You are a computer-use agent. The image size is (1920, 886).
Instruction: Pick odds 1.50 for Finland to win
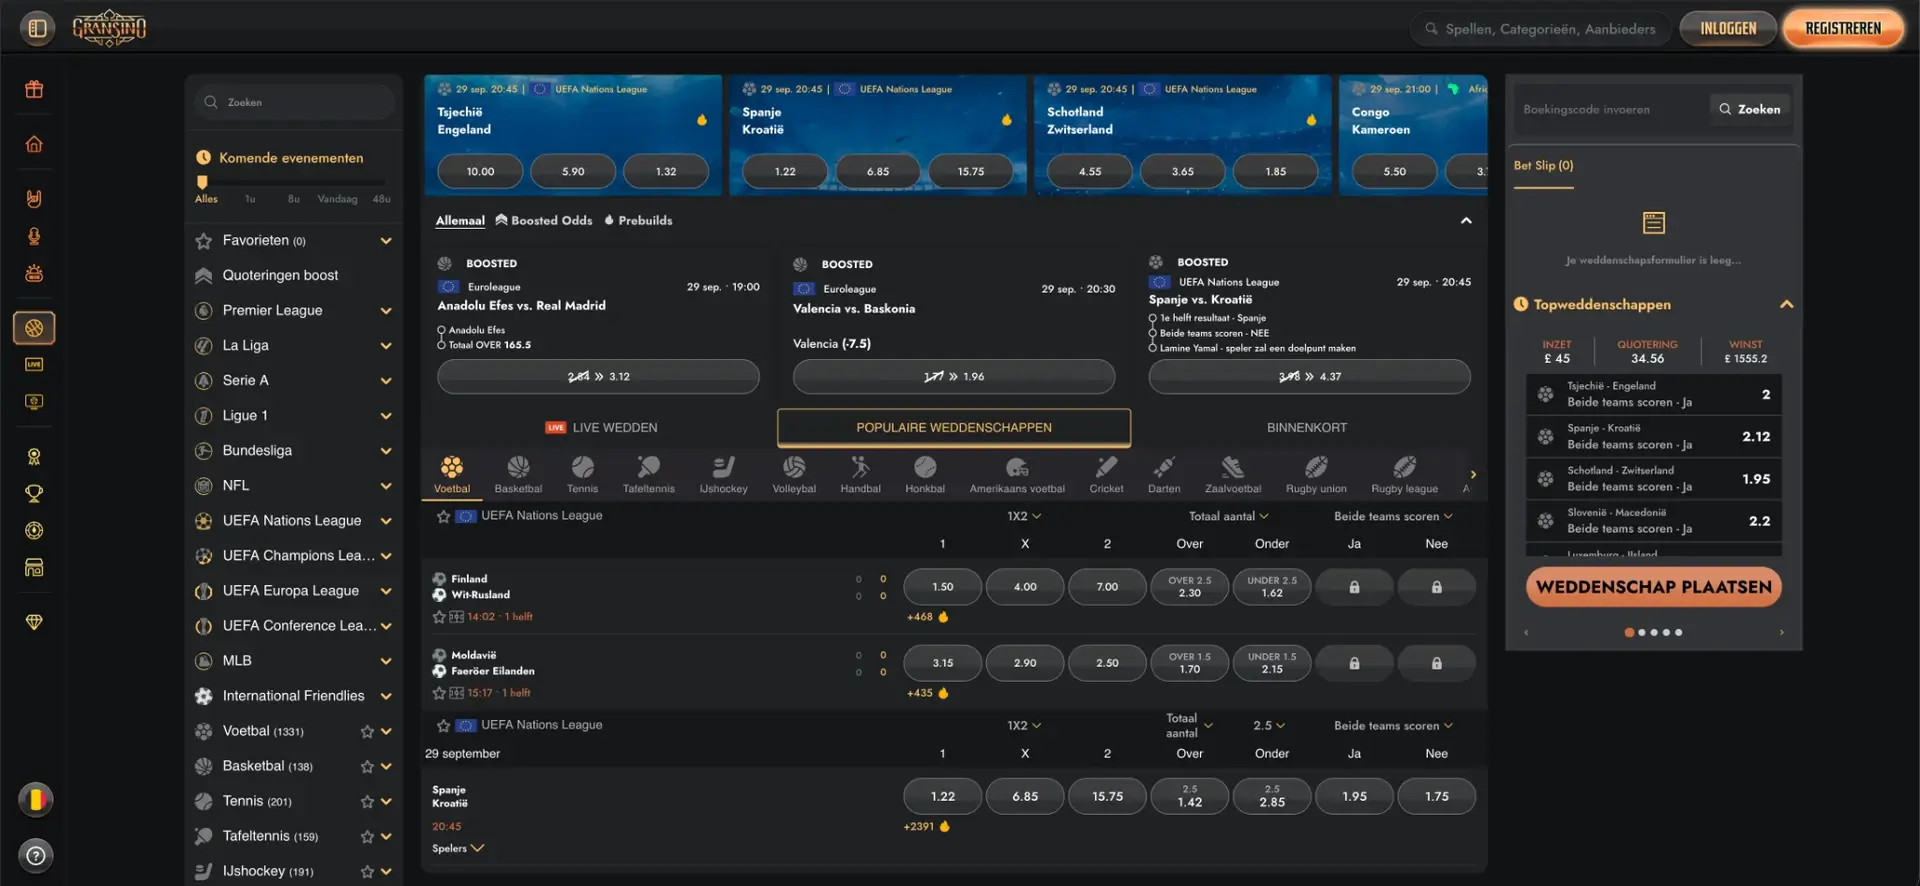pyautogui.click(x=943, y=587)
